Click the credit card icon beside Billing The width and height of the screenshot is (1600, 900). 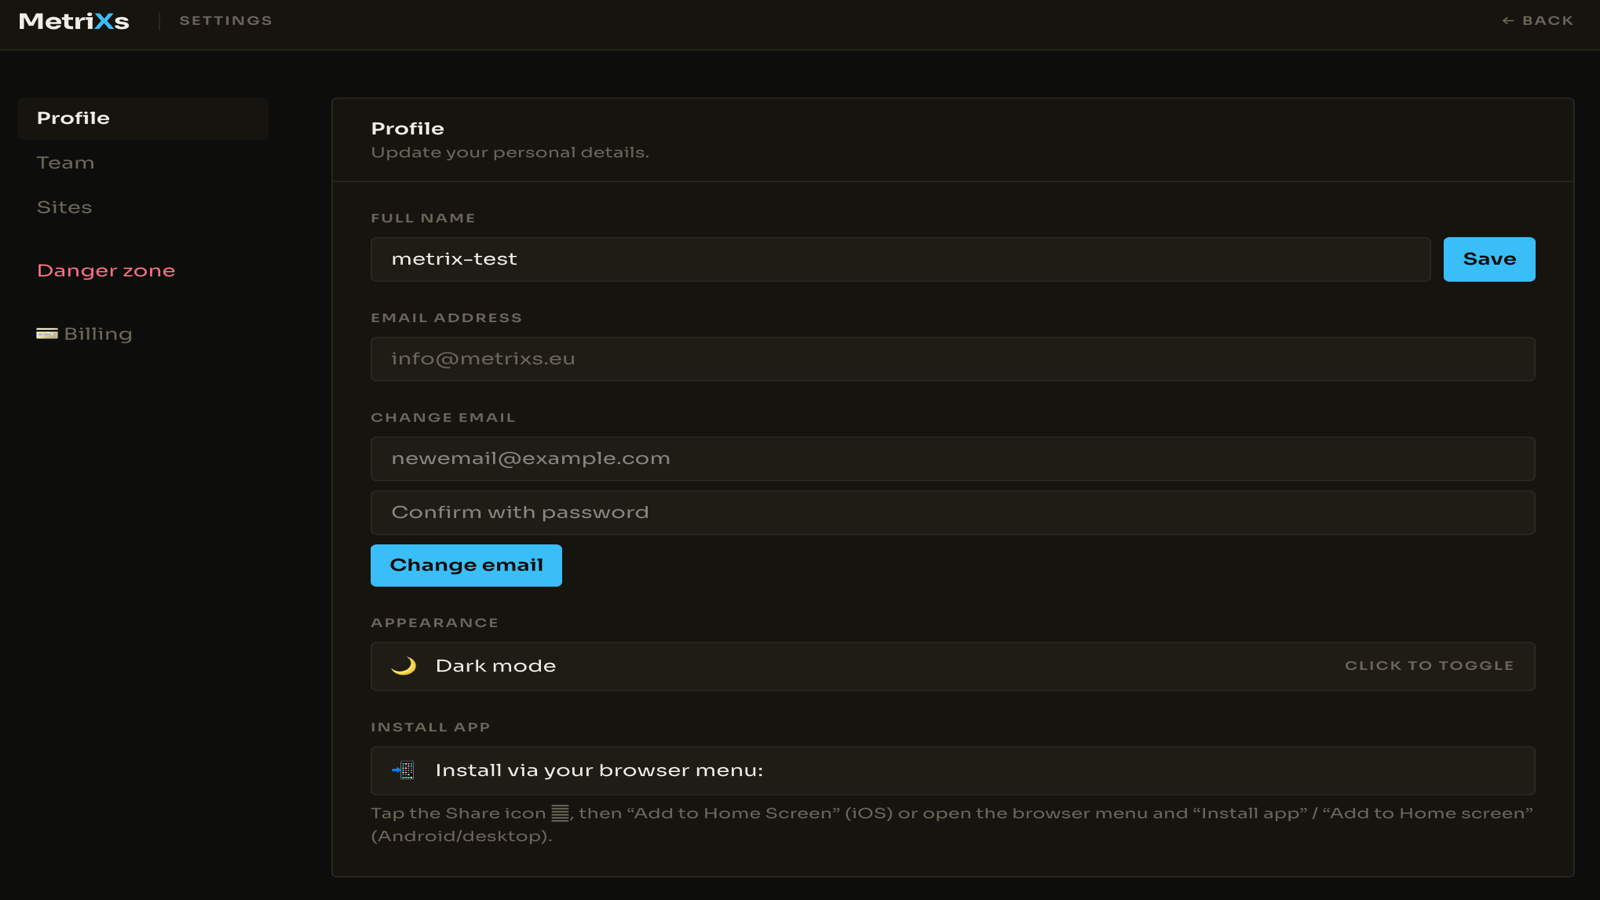coord(47,334)
